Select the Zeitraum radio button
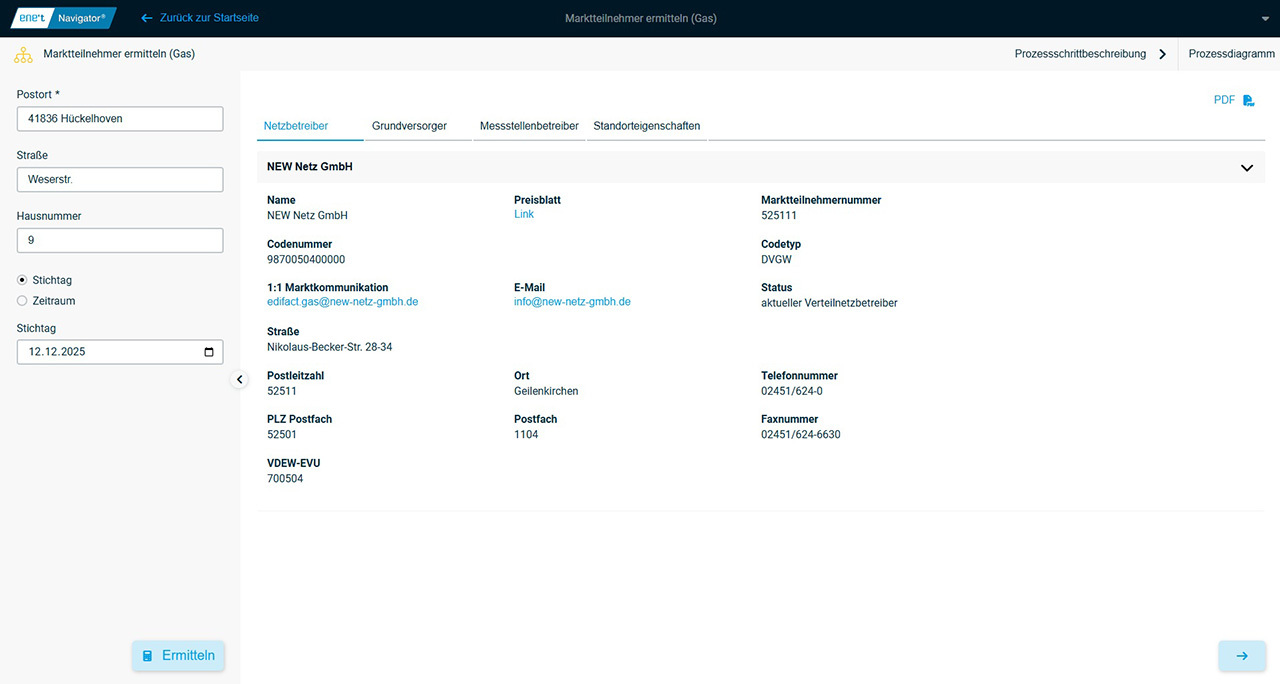Screen dimensions: 1280x684 point(23,301)
